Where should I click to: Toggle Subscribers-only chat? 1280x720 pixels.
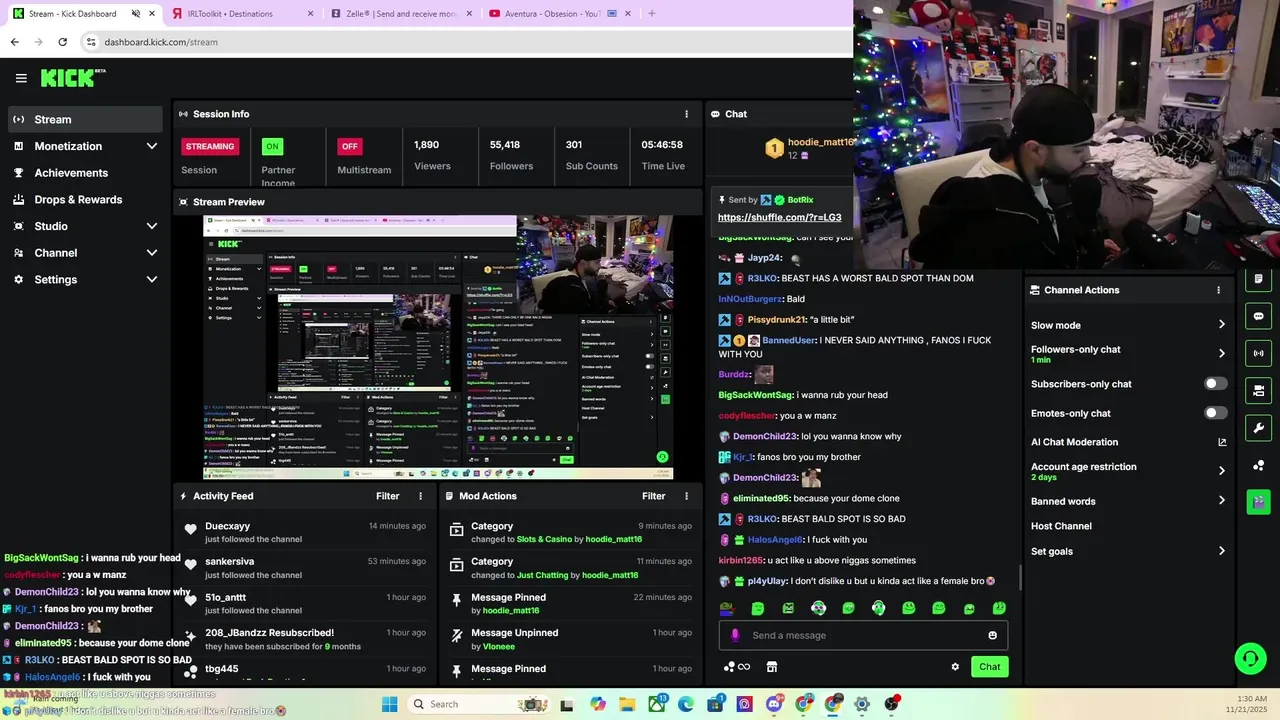click(x=1215, y=384)
